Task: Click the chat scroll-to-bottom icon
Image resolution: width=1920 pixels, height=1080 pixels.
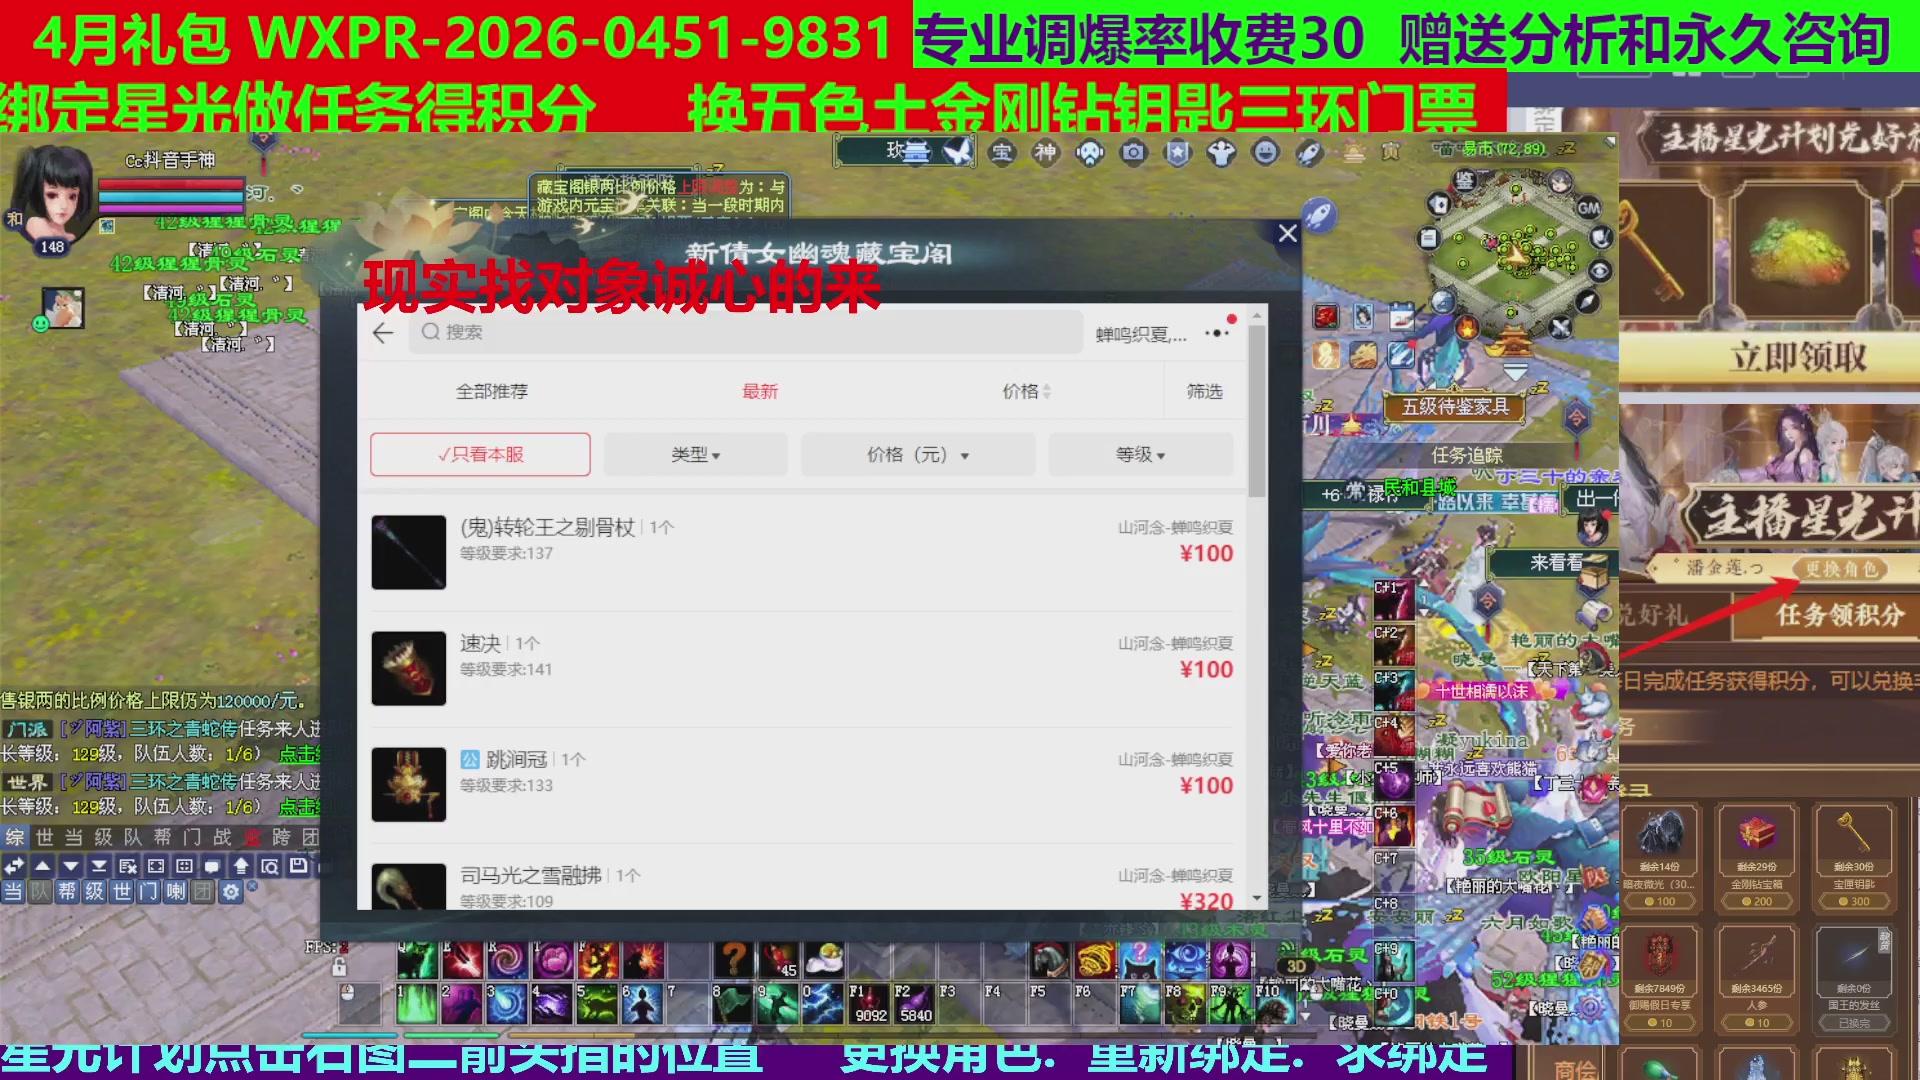Action: pos(99,866)
